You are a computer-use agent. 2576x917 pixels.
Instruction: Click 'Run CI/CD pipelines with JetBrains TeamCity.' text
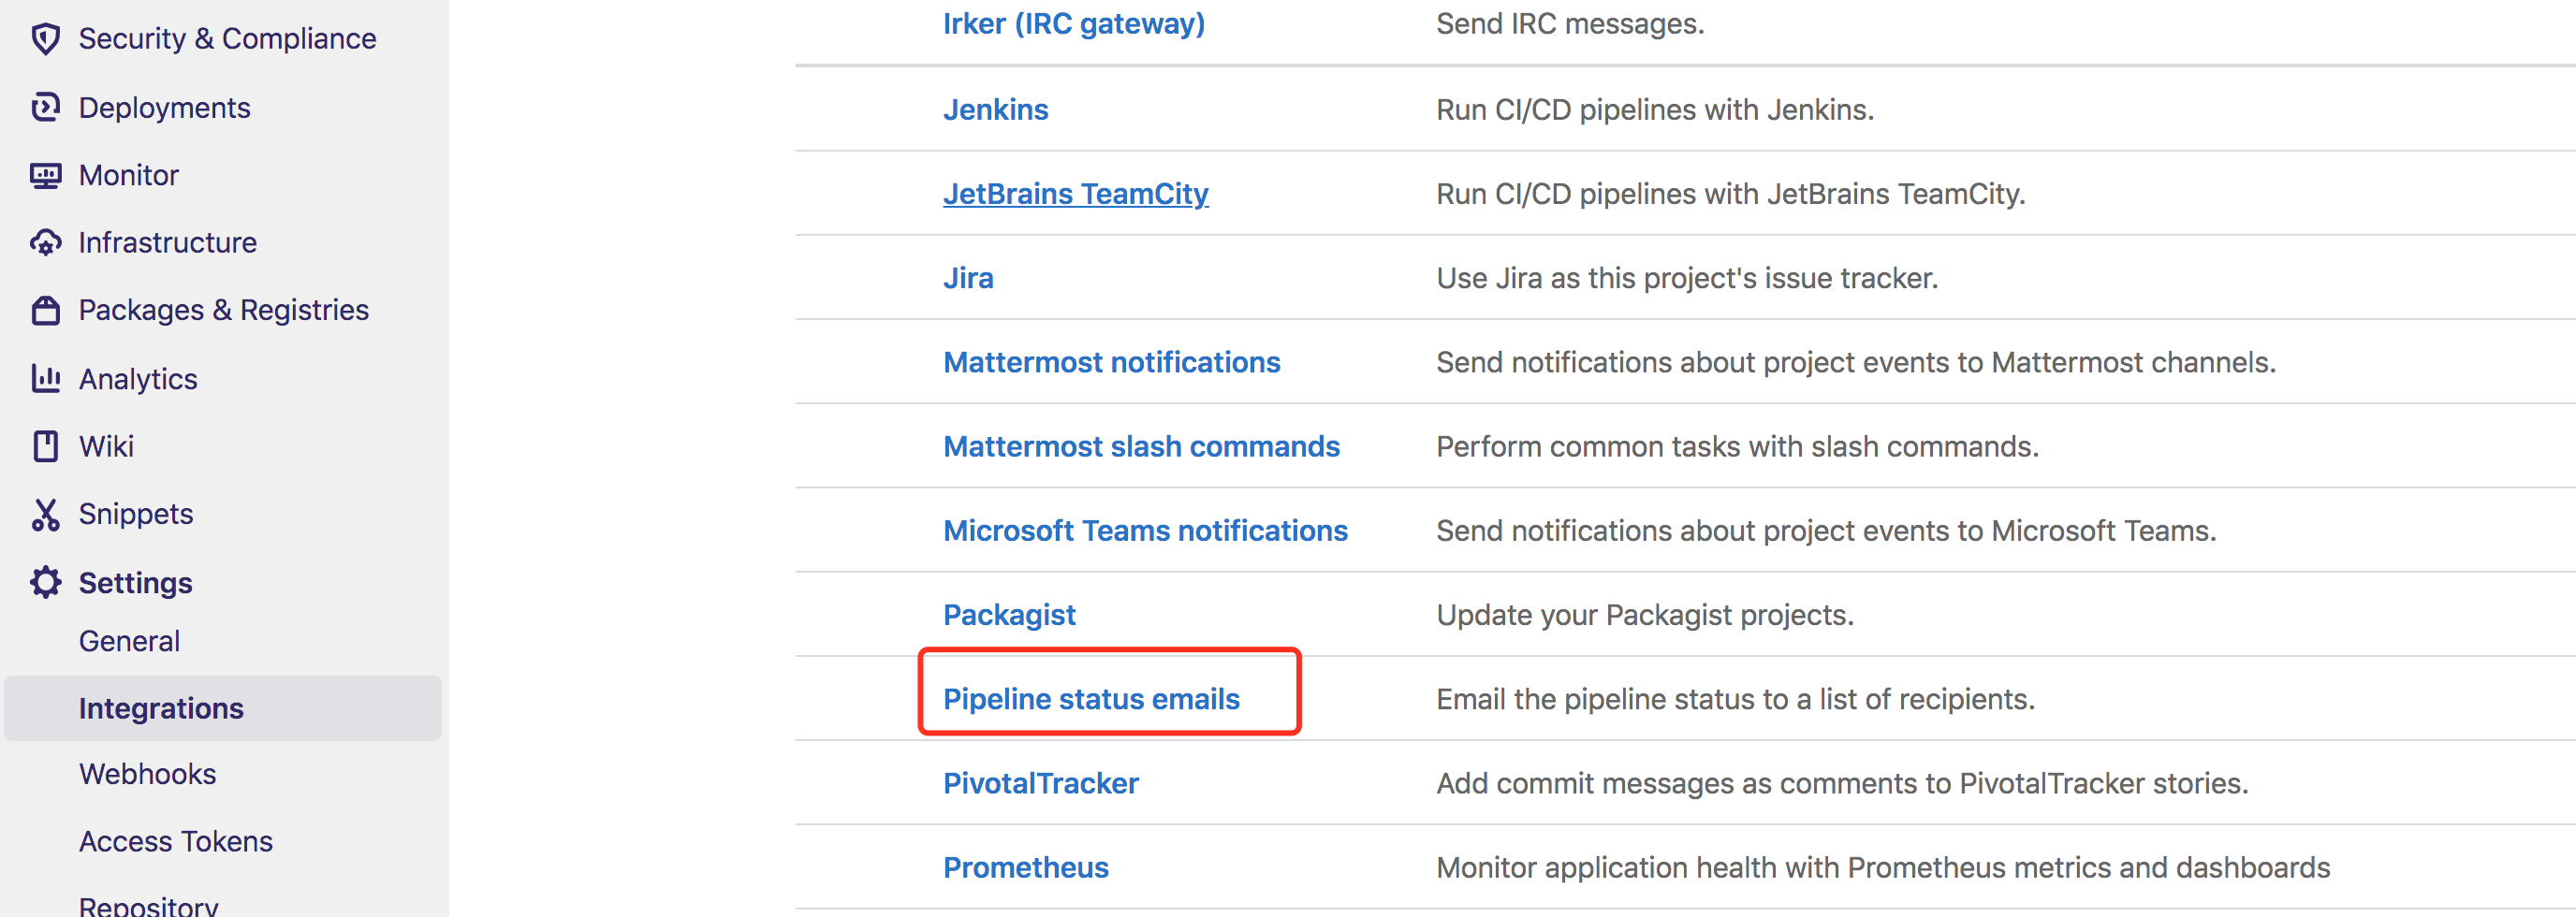(1730, 194)
